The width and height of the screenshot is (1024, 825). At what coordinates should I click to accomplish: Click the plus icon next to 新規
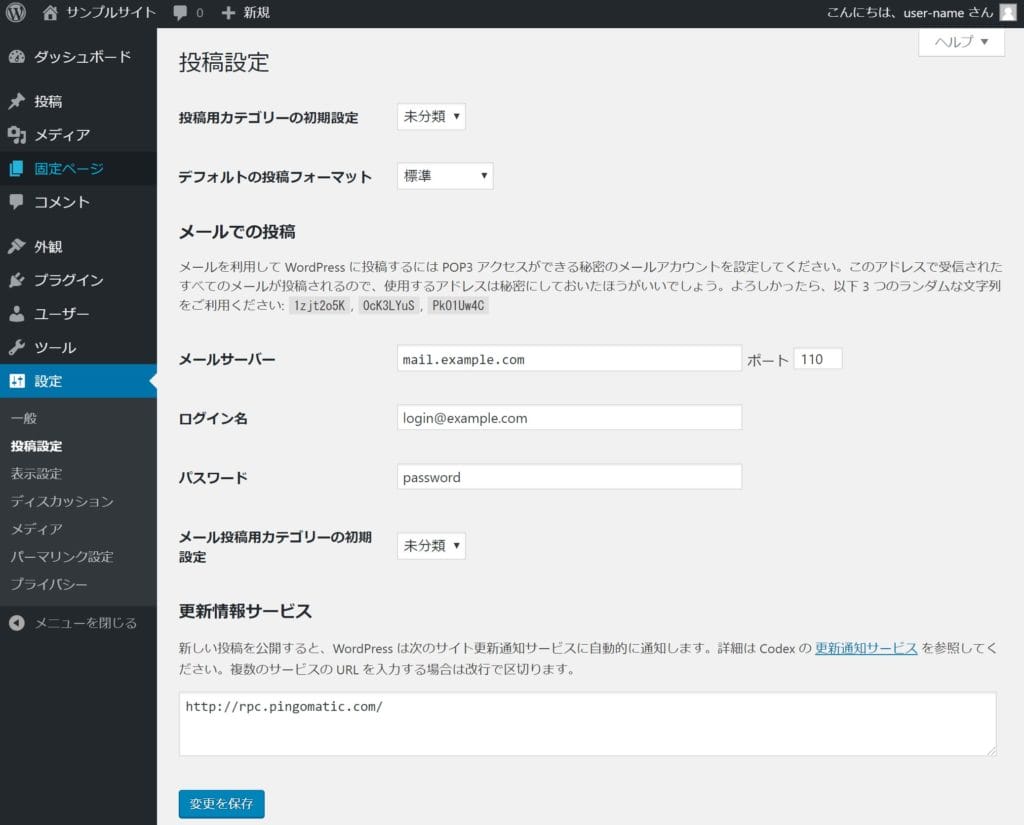point(228,13)
